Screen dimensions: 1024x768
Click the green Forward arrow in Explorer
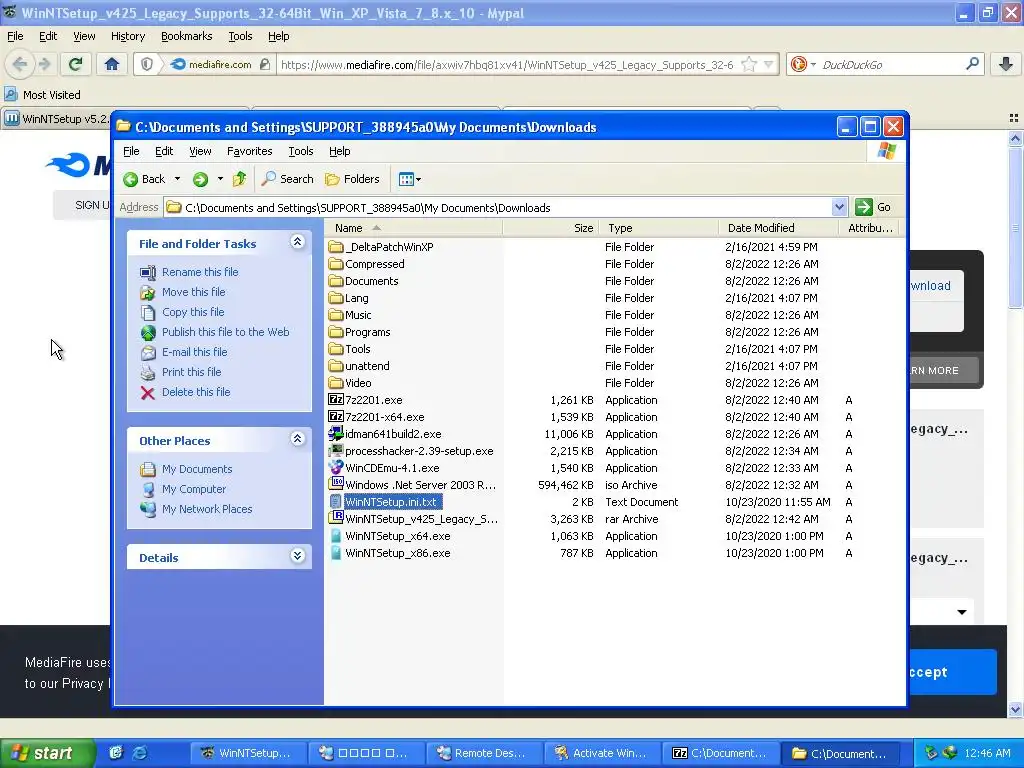(200, 179)
